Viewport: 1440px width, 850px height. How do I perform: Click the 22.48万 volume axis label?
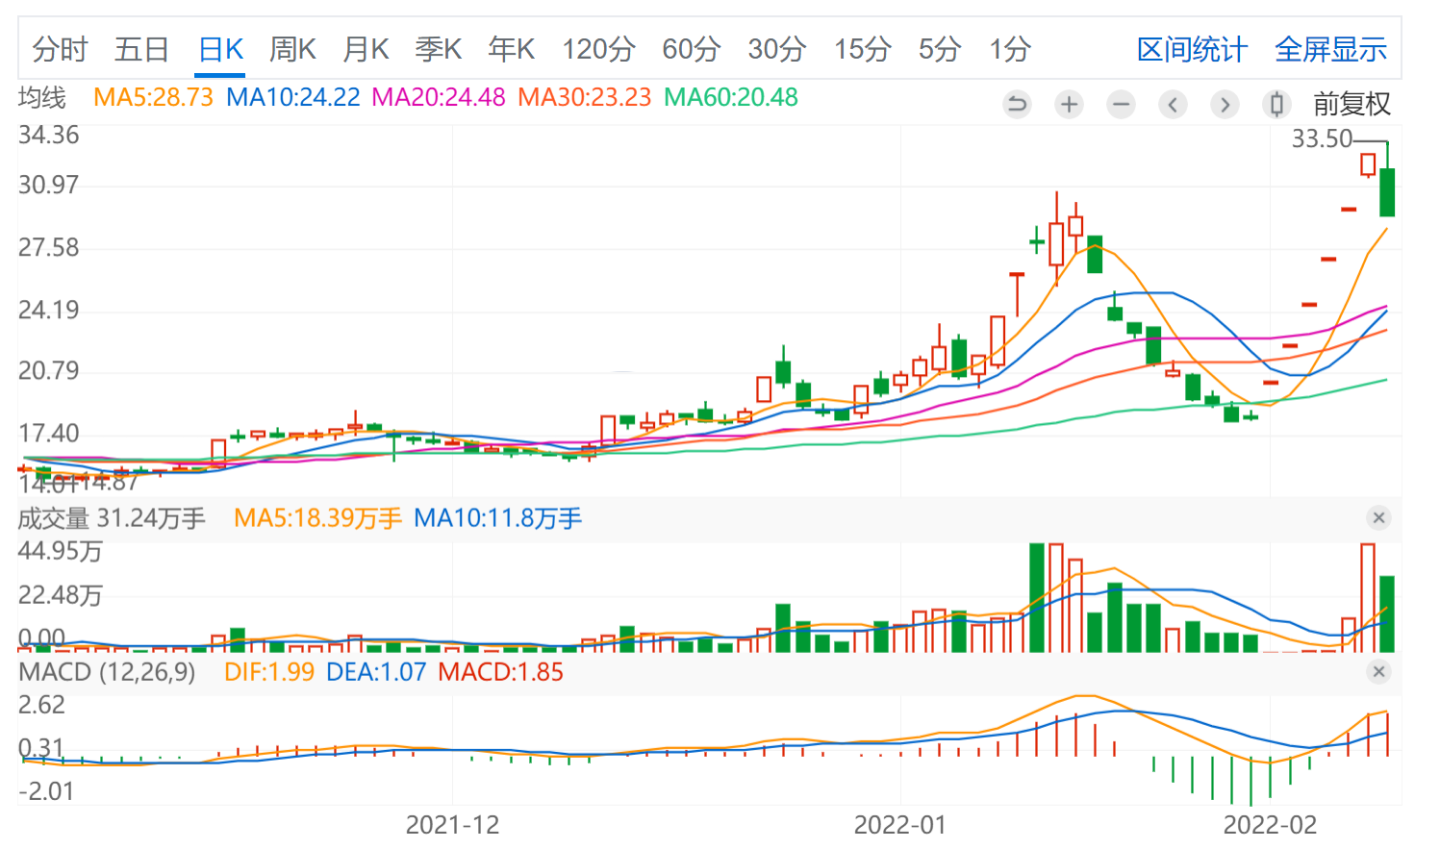point(60,596)
